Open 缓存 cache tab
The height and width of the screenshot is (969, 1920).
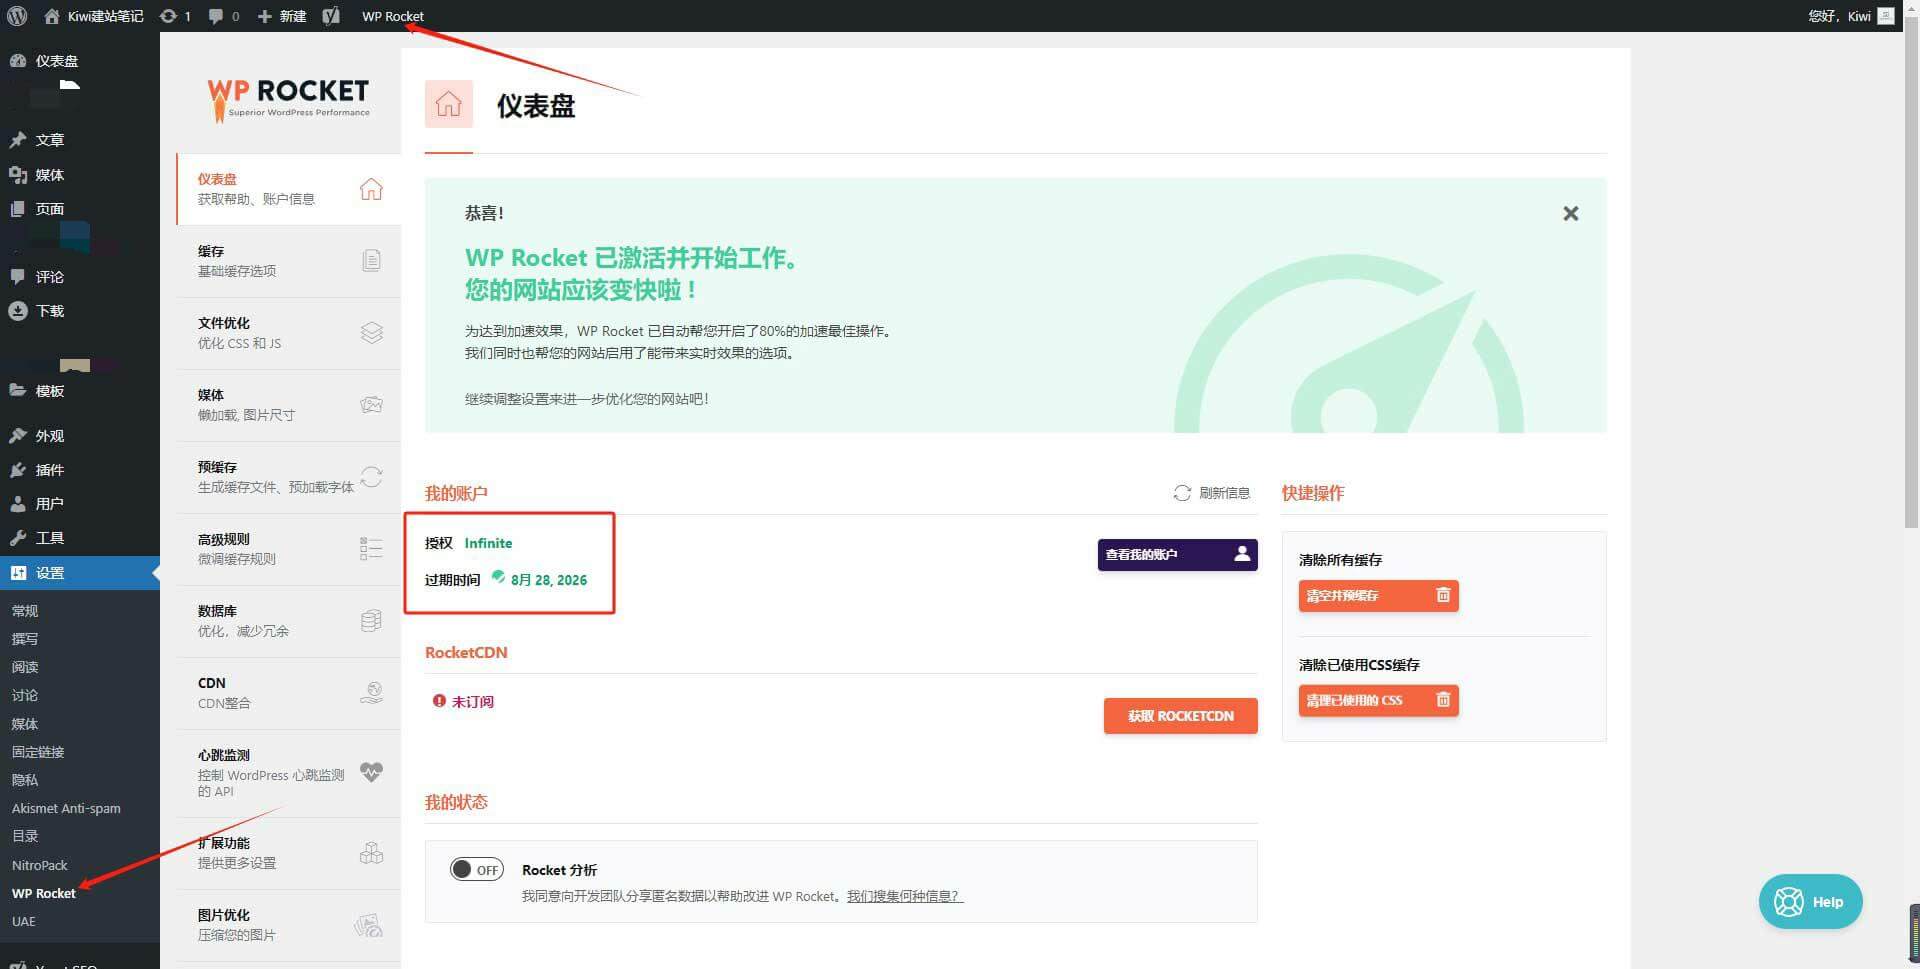pos(289,260)
